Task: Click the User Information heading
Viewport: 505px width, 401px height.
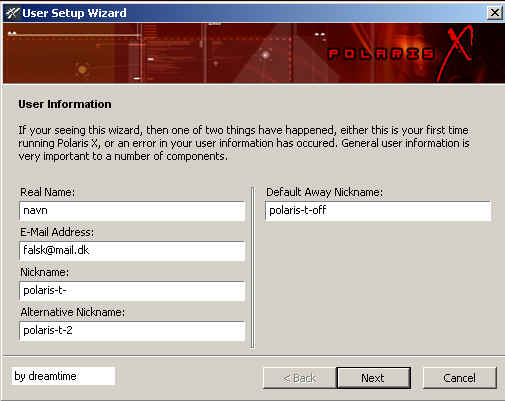Action: (65, 104)
